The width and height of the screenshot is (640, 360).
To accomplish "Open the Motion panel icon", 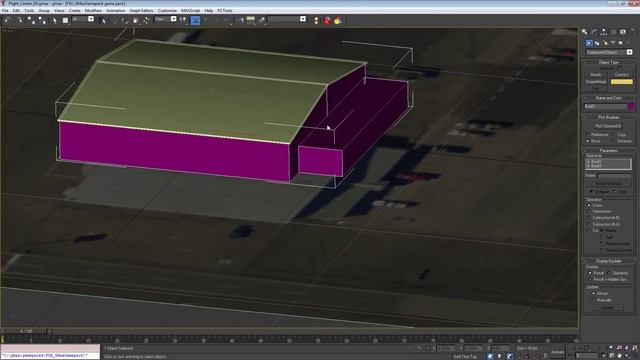I will (x=613, y=32).
